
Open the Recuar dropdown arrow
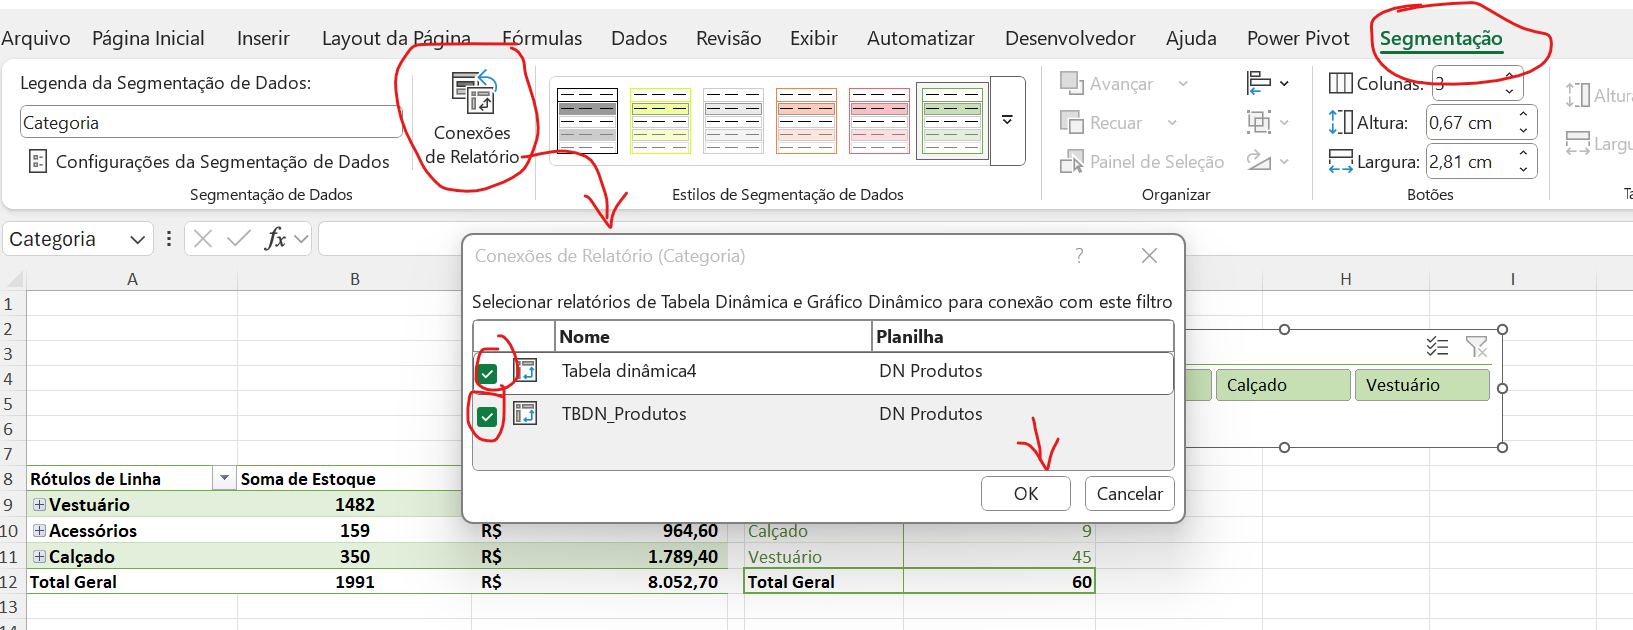click(x=1172, y=123)
